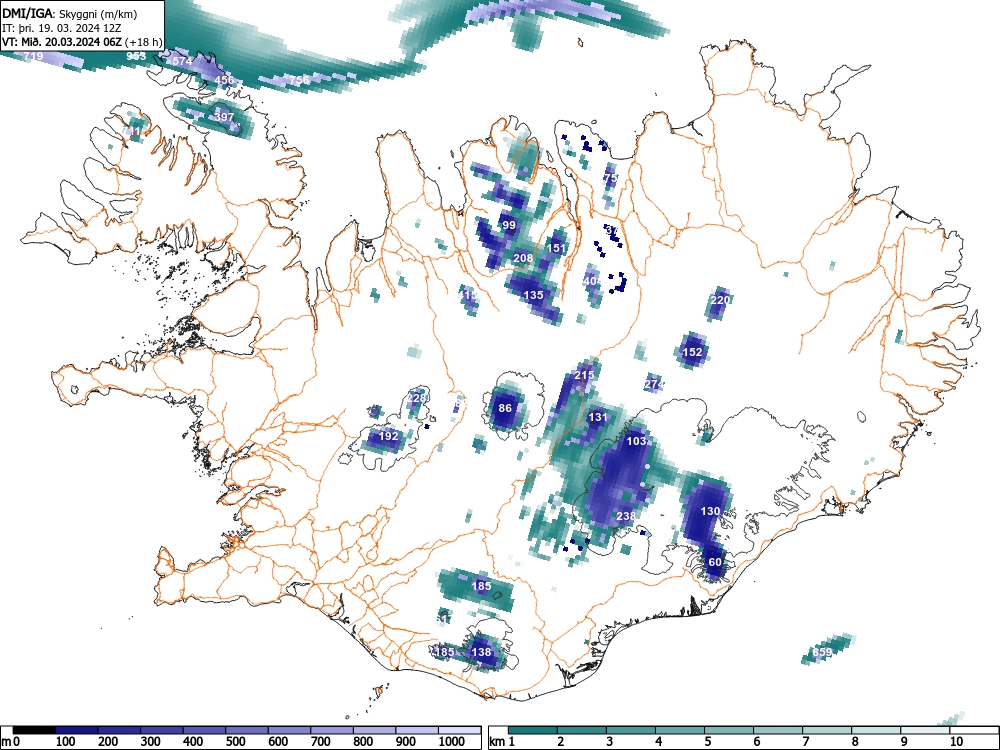
Task: Click the '1000' label on the meter scale
Action: tap(452, 742)
